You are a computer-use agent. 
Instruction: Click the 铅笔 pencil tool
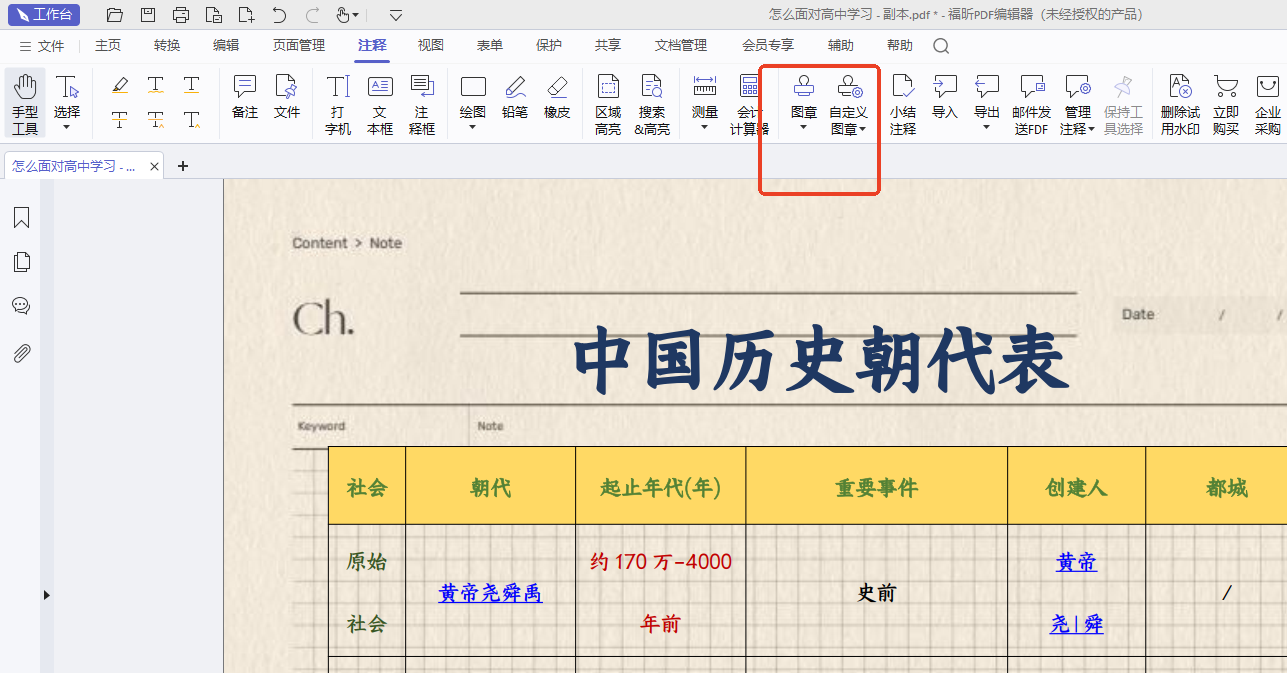pyautogui.click(x=515, y=98)
